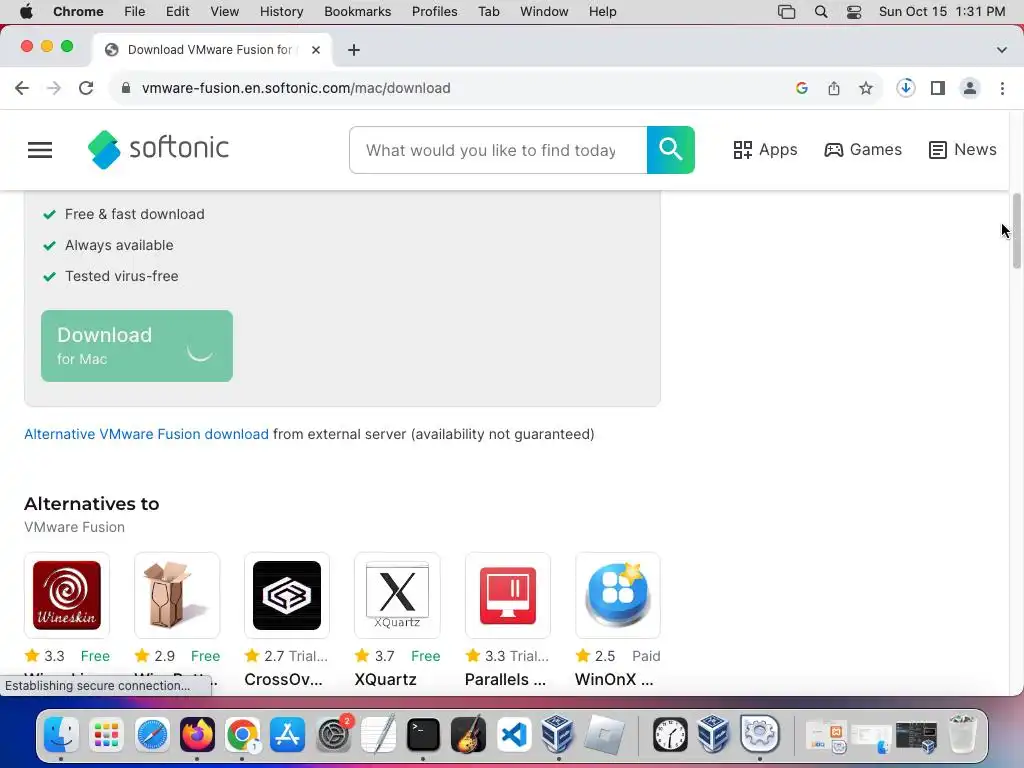Open the Apple menu
This screenshot has width=1024, height=768.
tap(26, 12)
